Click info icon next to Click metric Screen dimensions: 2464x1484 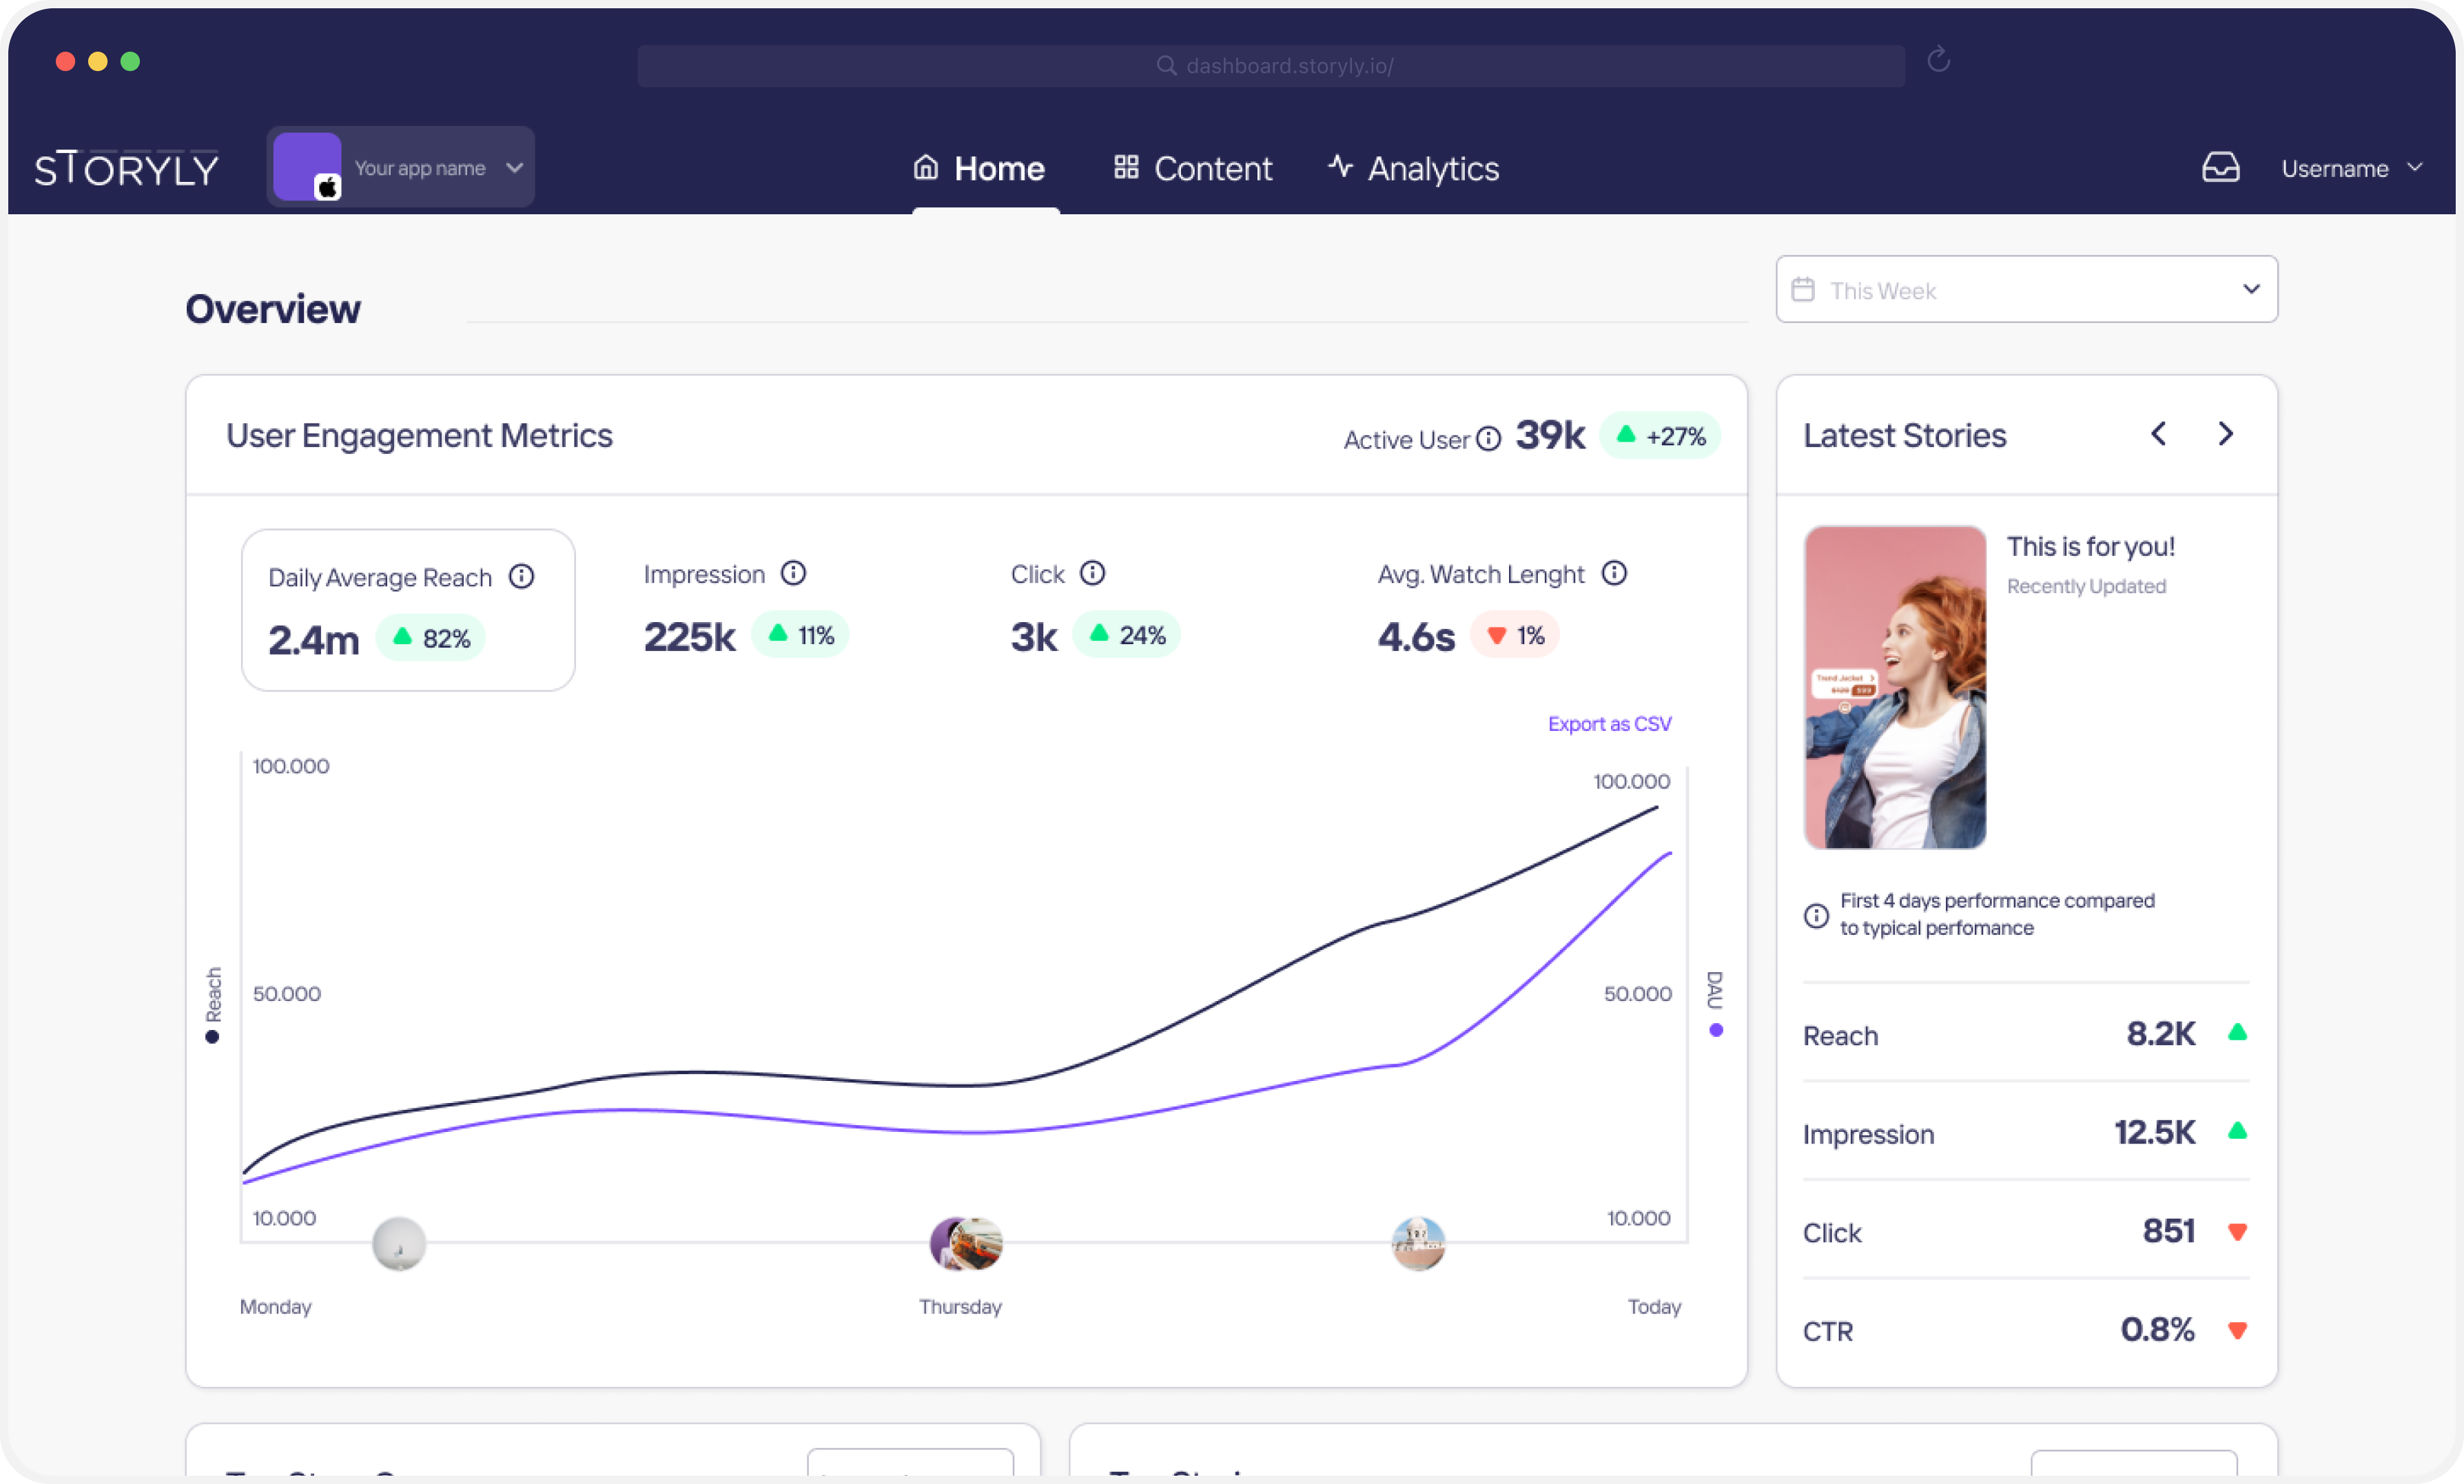coord(1092,573)
